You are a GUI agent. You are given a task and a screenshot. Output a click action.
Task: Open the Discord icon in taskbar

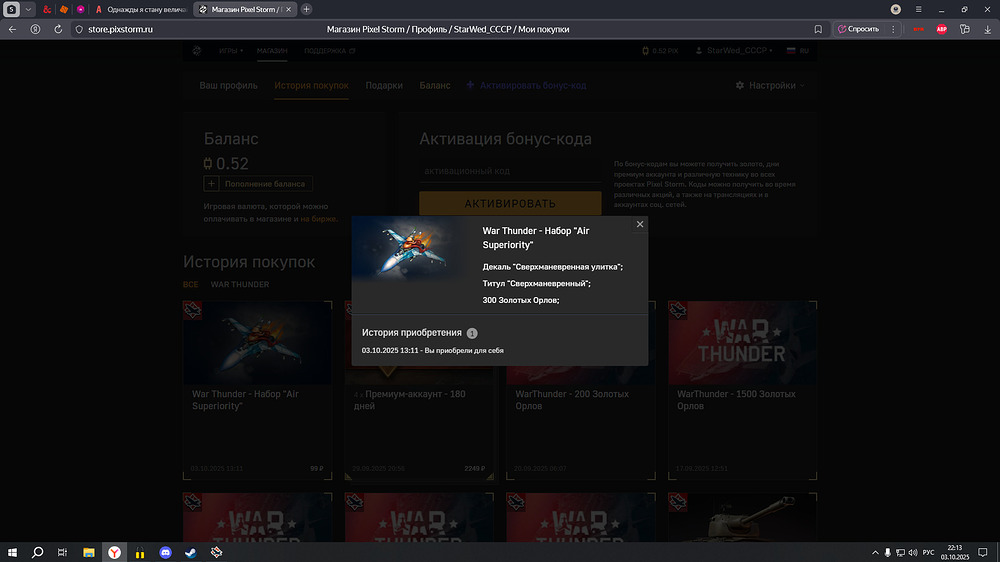[166, 552]
